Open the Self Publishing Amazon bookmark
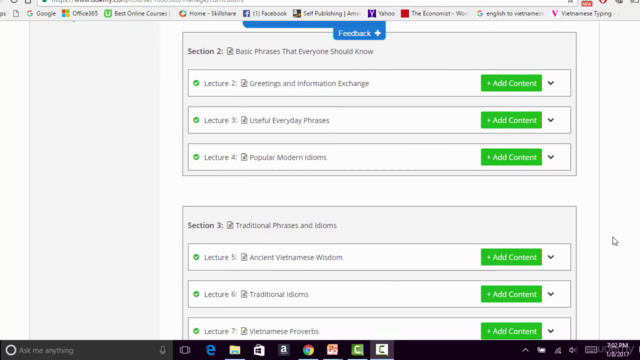This screenshot has width=640, height=360. tap(327, 13)
